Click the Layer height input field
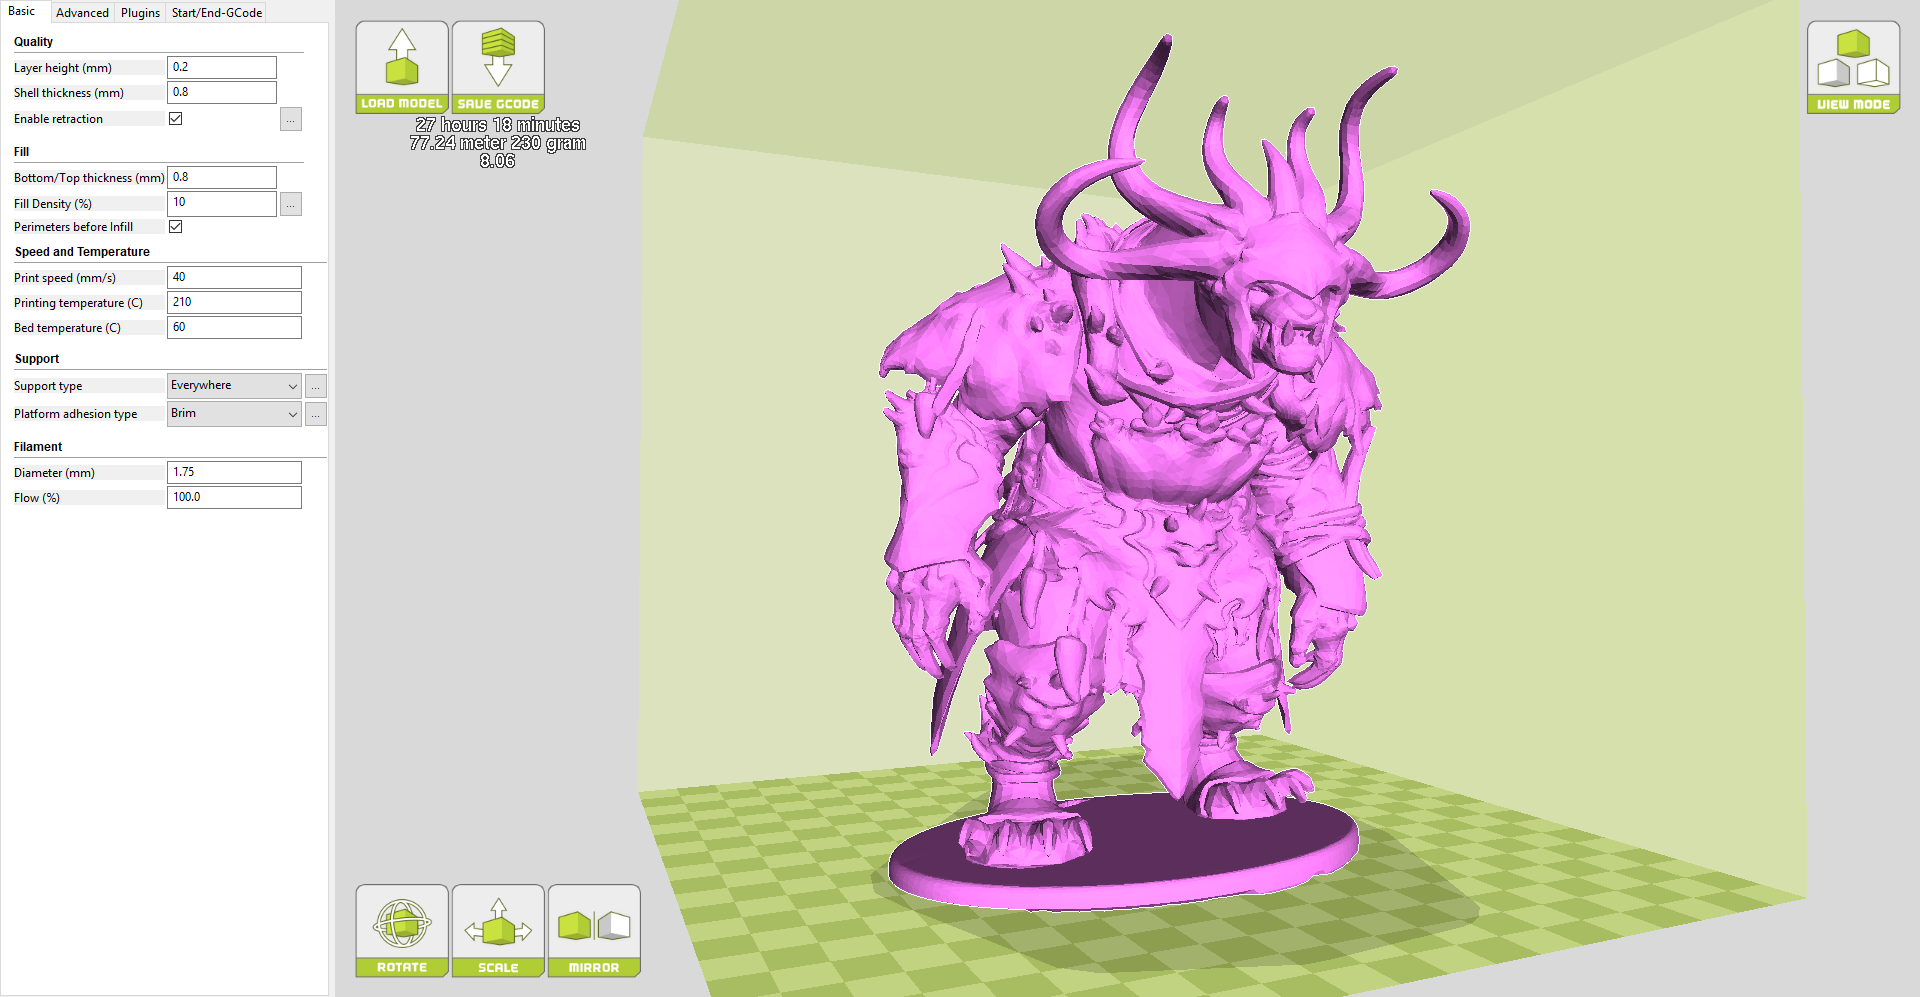Viewport: 1920px width, 997px height. pos(222,67)
